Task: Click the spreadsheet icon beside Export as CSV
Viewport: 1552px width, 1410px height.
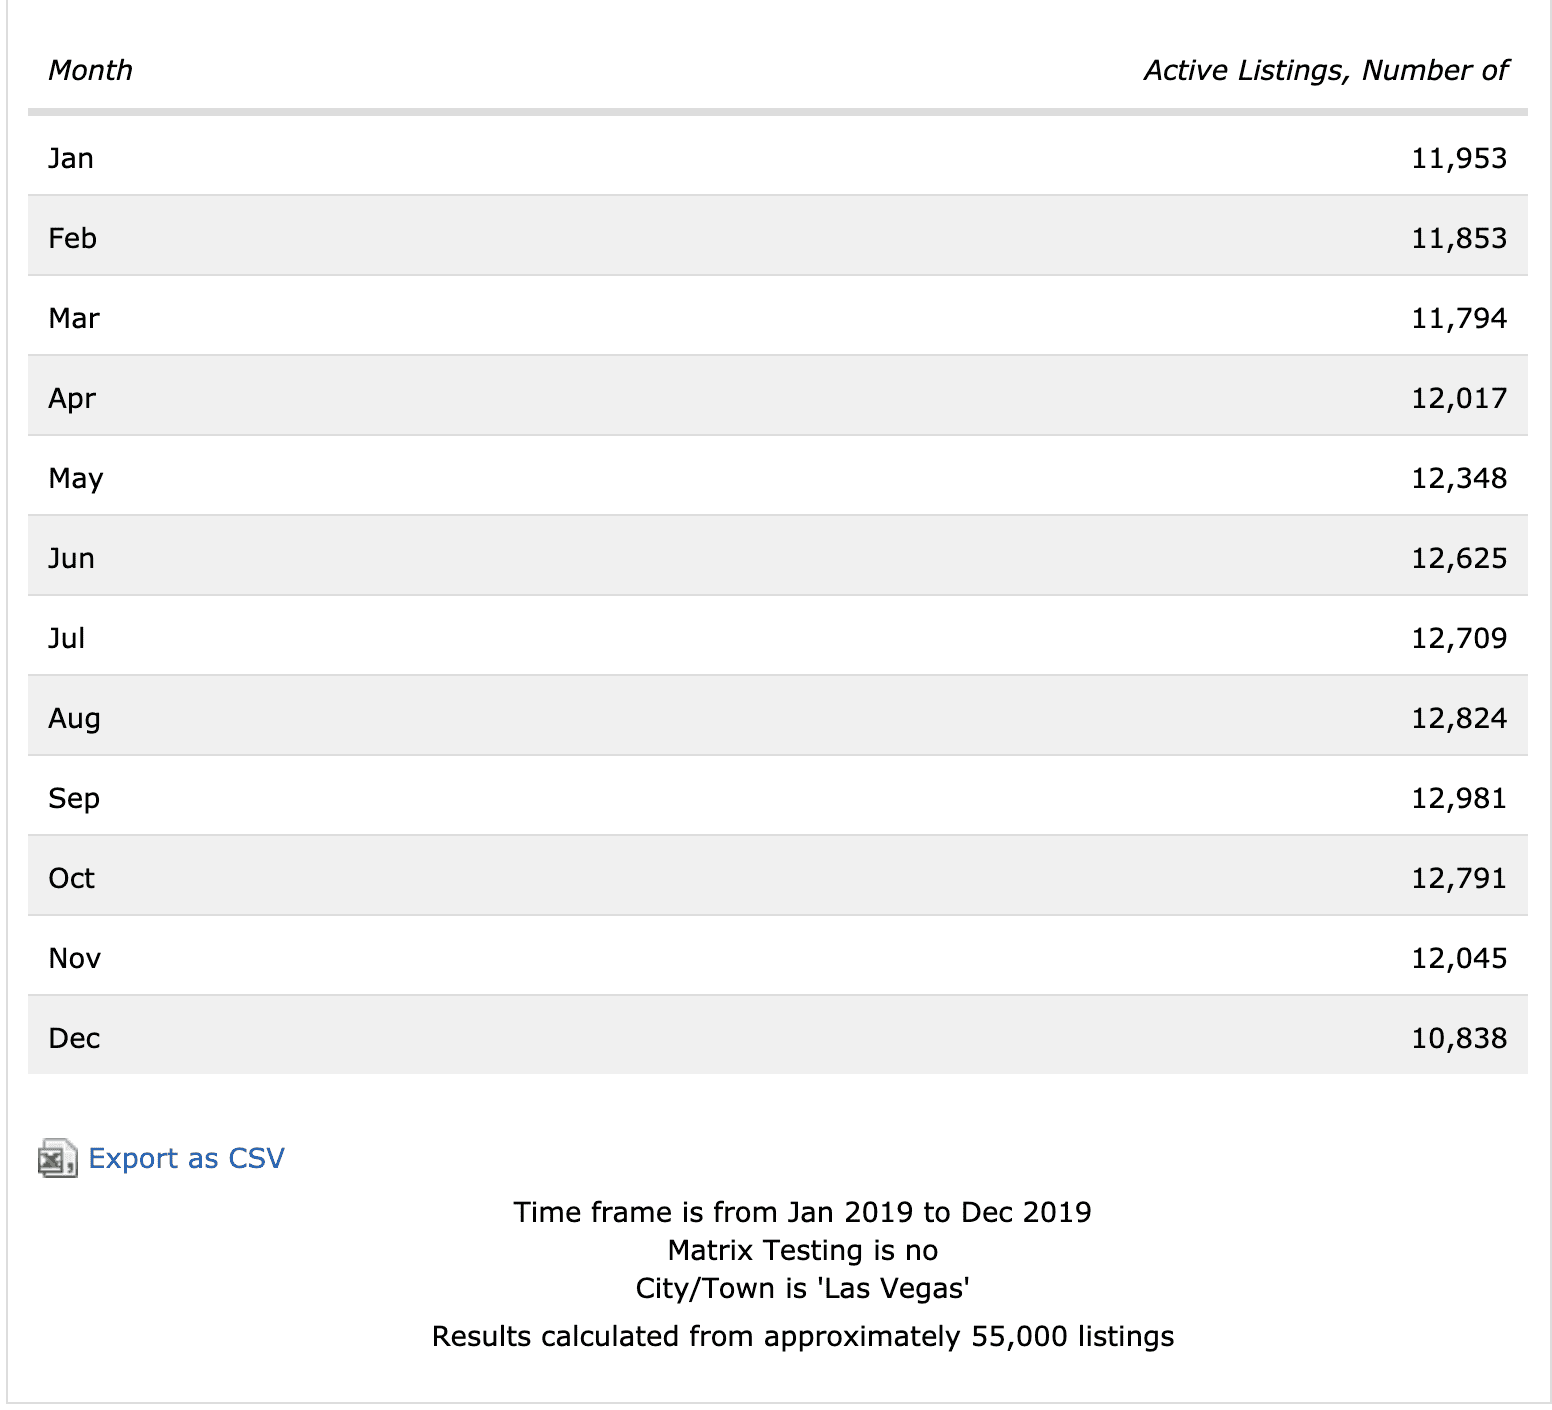Action: pos(57,1158)
